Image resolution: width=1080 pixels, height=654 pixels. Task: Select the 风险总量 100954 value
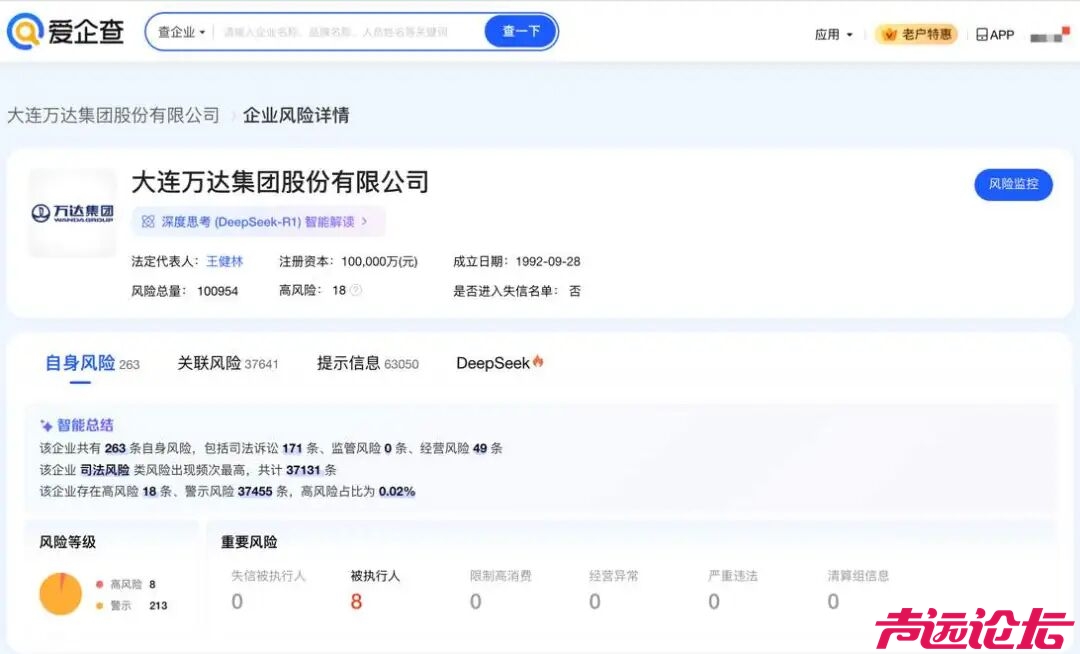pyautogui.click(x=218, y=291)
